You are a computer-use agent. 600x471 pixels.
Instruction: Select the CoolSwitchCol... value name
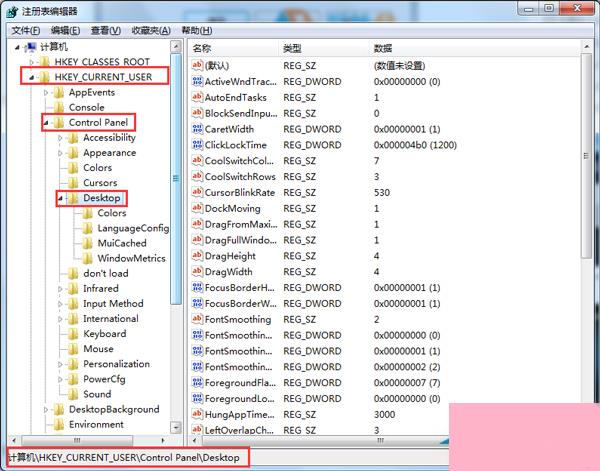240,161
